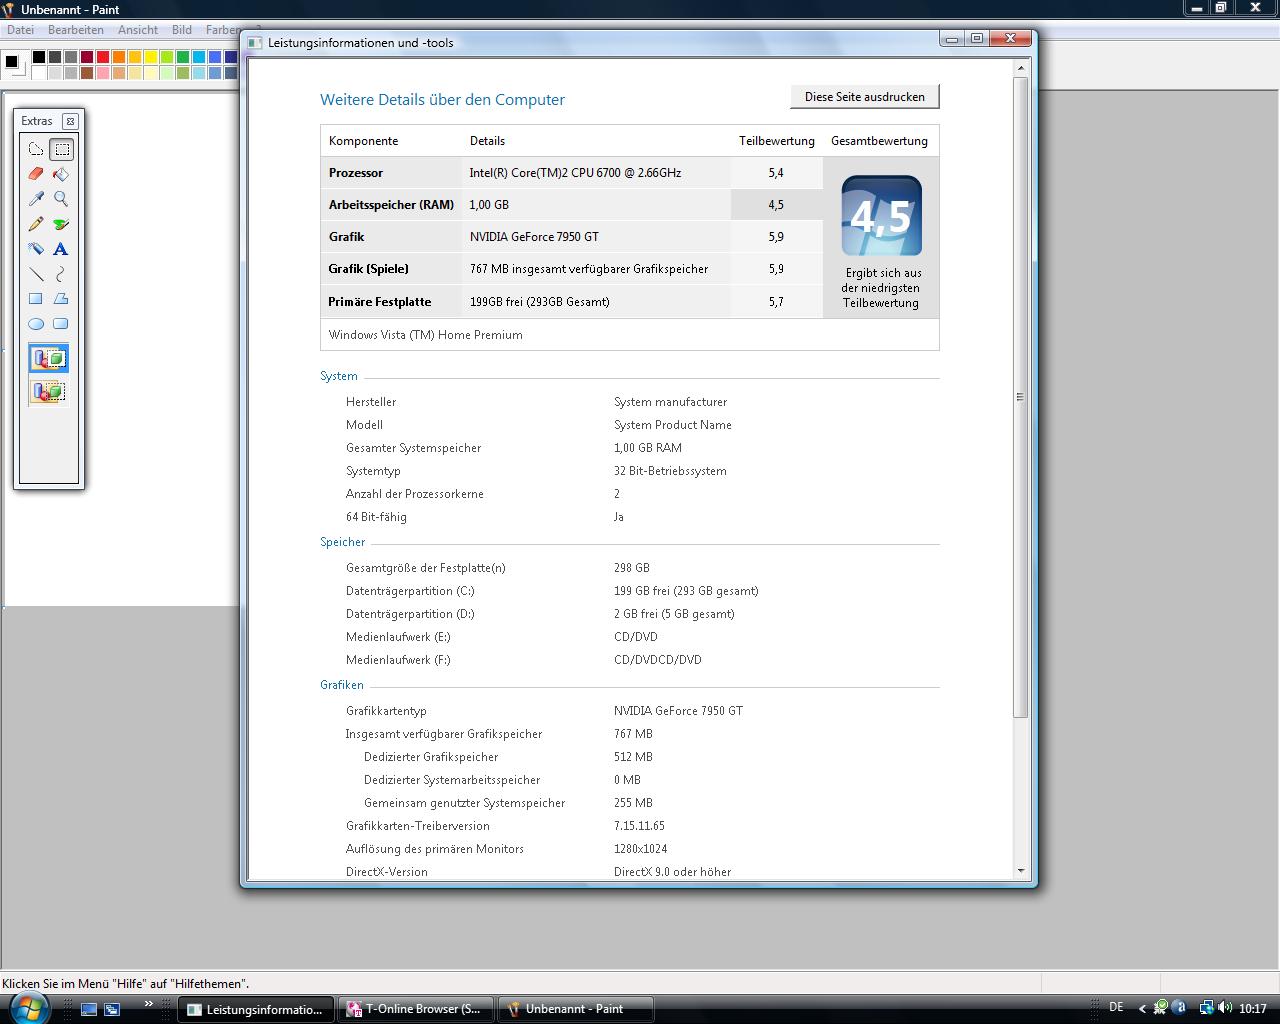The height and width of the screenshot is (1024, 1280).
Task: Select the Pick Color eyedropper tool
Action: click(x=36, y=199)
